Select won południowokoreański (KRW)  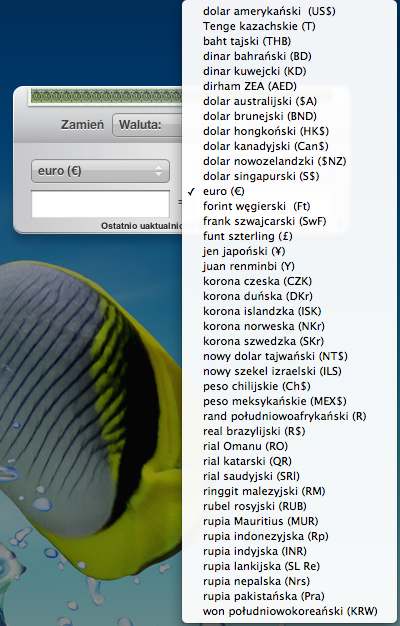tap(289, 612)
